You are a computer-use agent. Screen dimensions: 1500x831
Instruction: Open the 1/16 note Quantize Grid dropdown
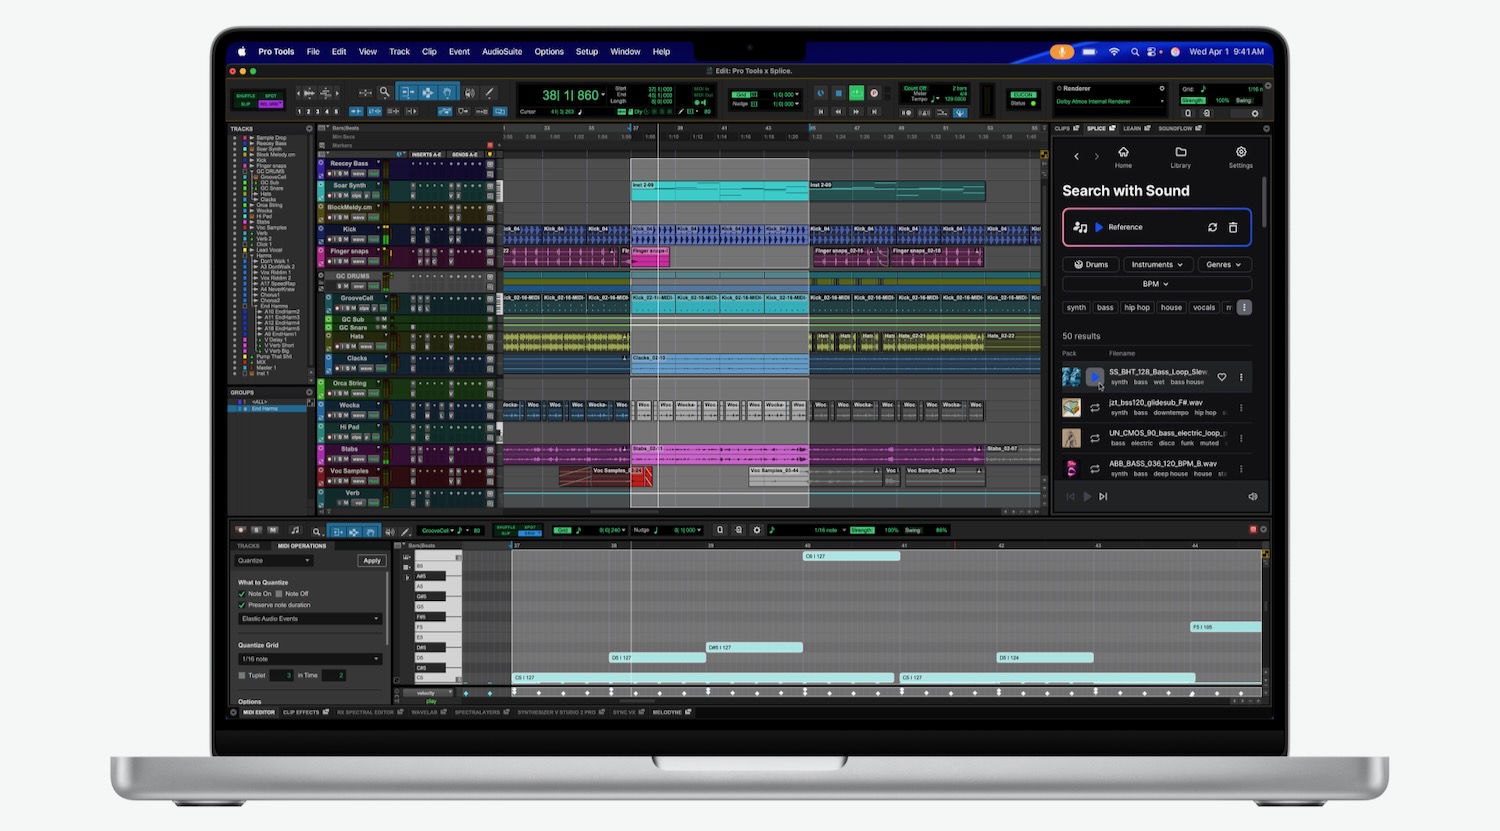point(309,659)
